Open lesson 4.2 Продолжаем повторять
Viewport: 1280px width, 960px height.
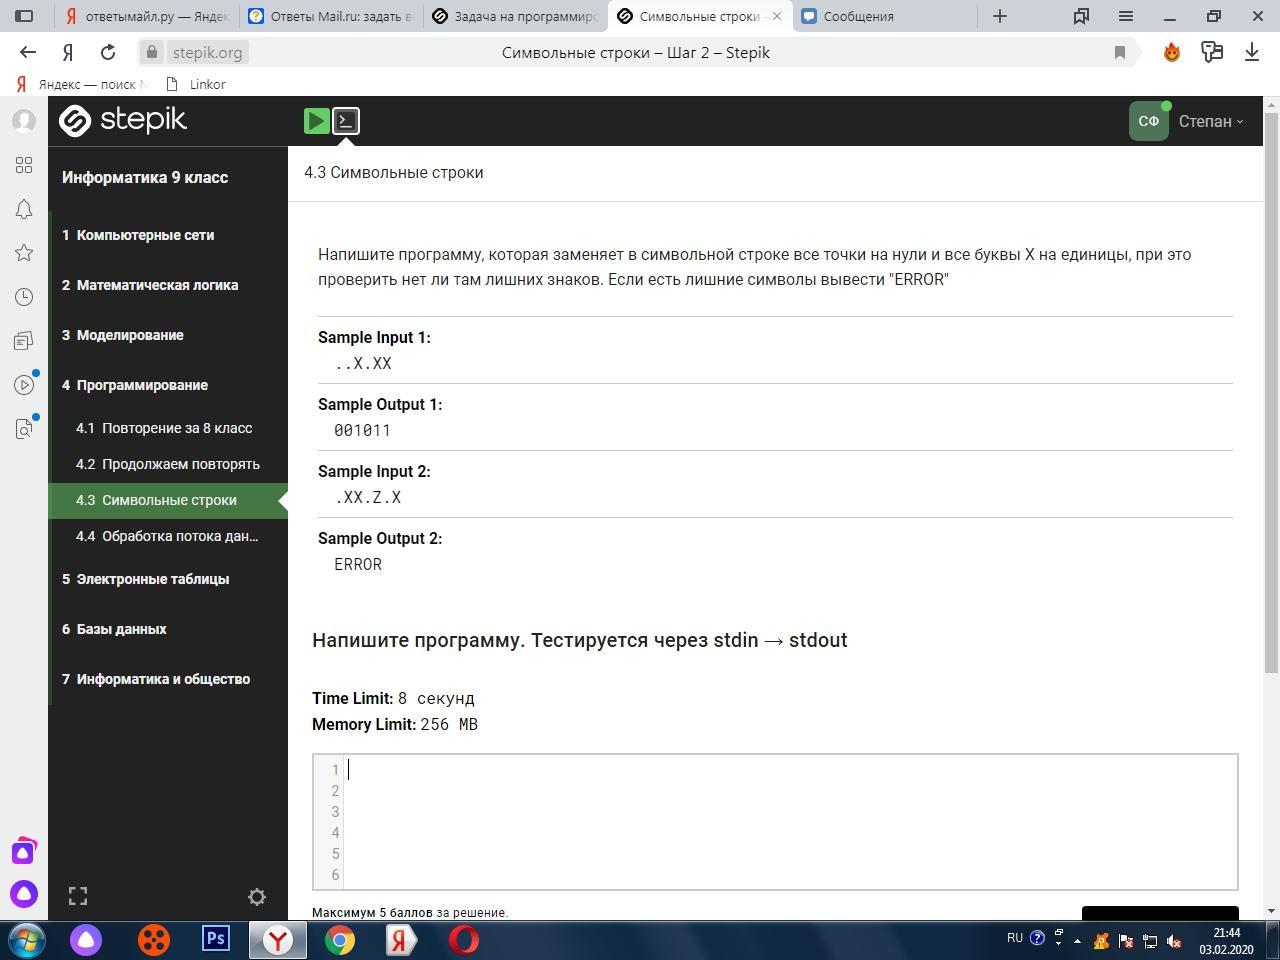pos(168,464)
